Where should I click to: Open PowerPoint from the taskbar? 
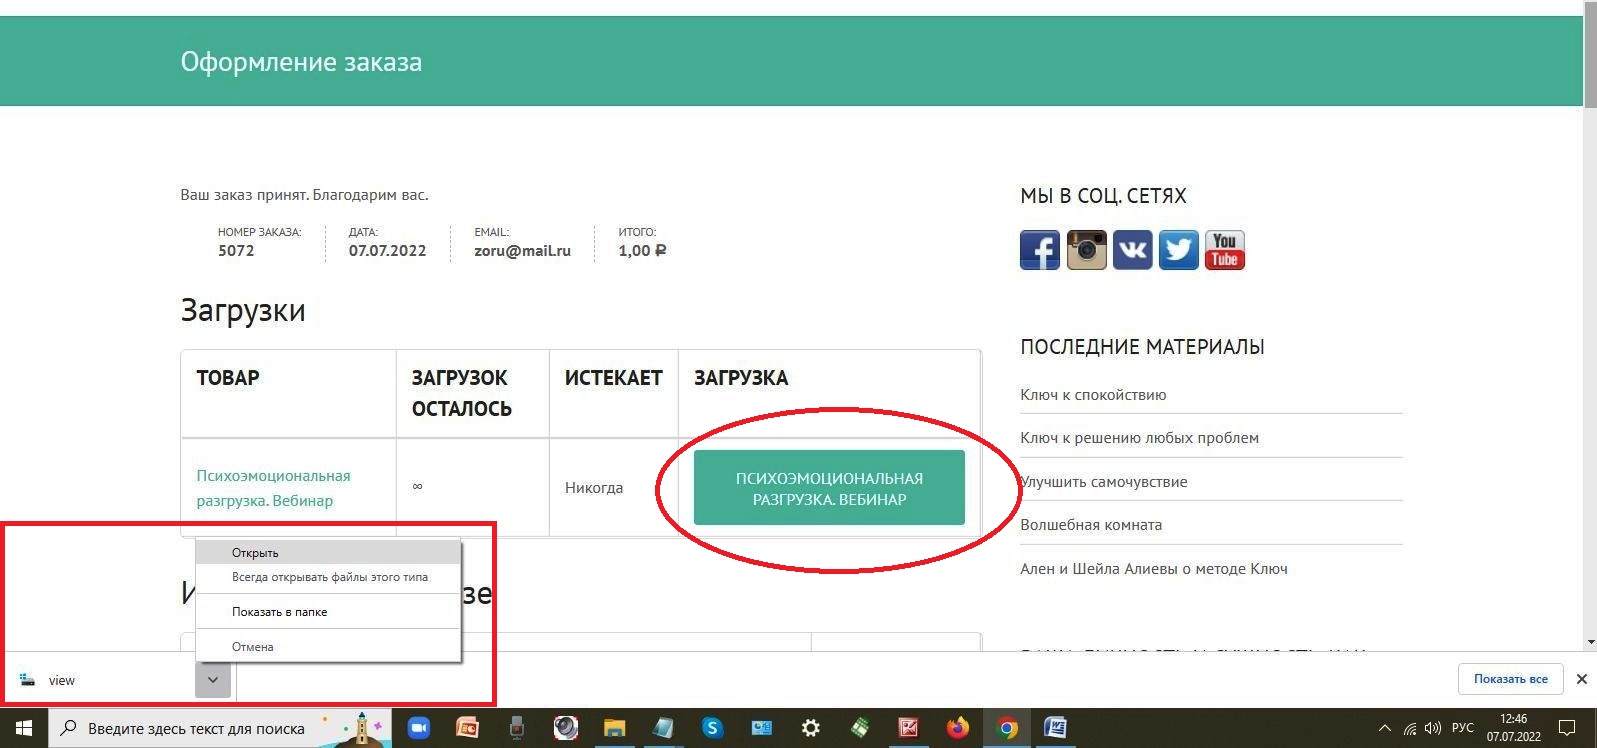tap(467, 728)
